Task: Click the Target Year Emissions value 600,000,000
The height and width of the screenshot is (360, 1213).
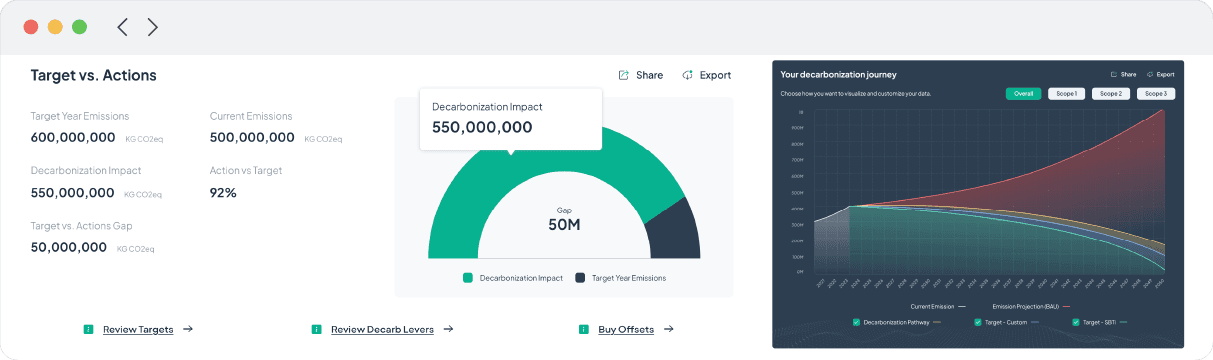Action: click(73, 137)
